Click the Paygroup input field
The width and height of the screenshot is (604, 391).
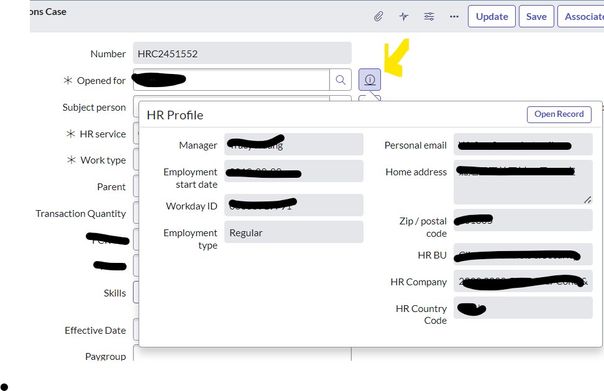point(242,353)
